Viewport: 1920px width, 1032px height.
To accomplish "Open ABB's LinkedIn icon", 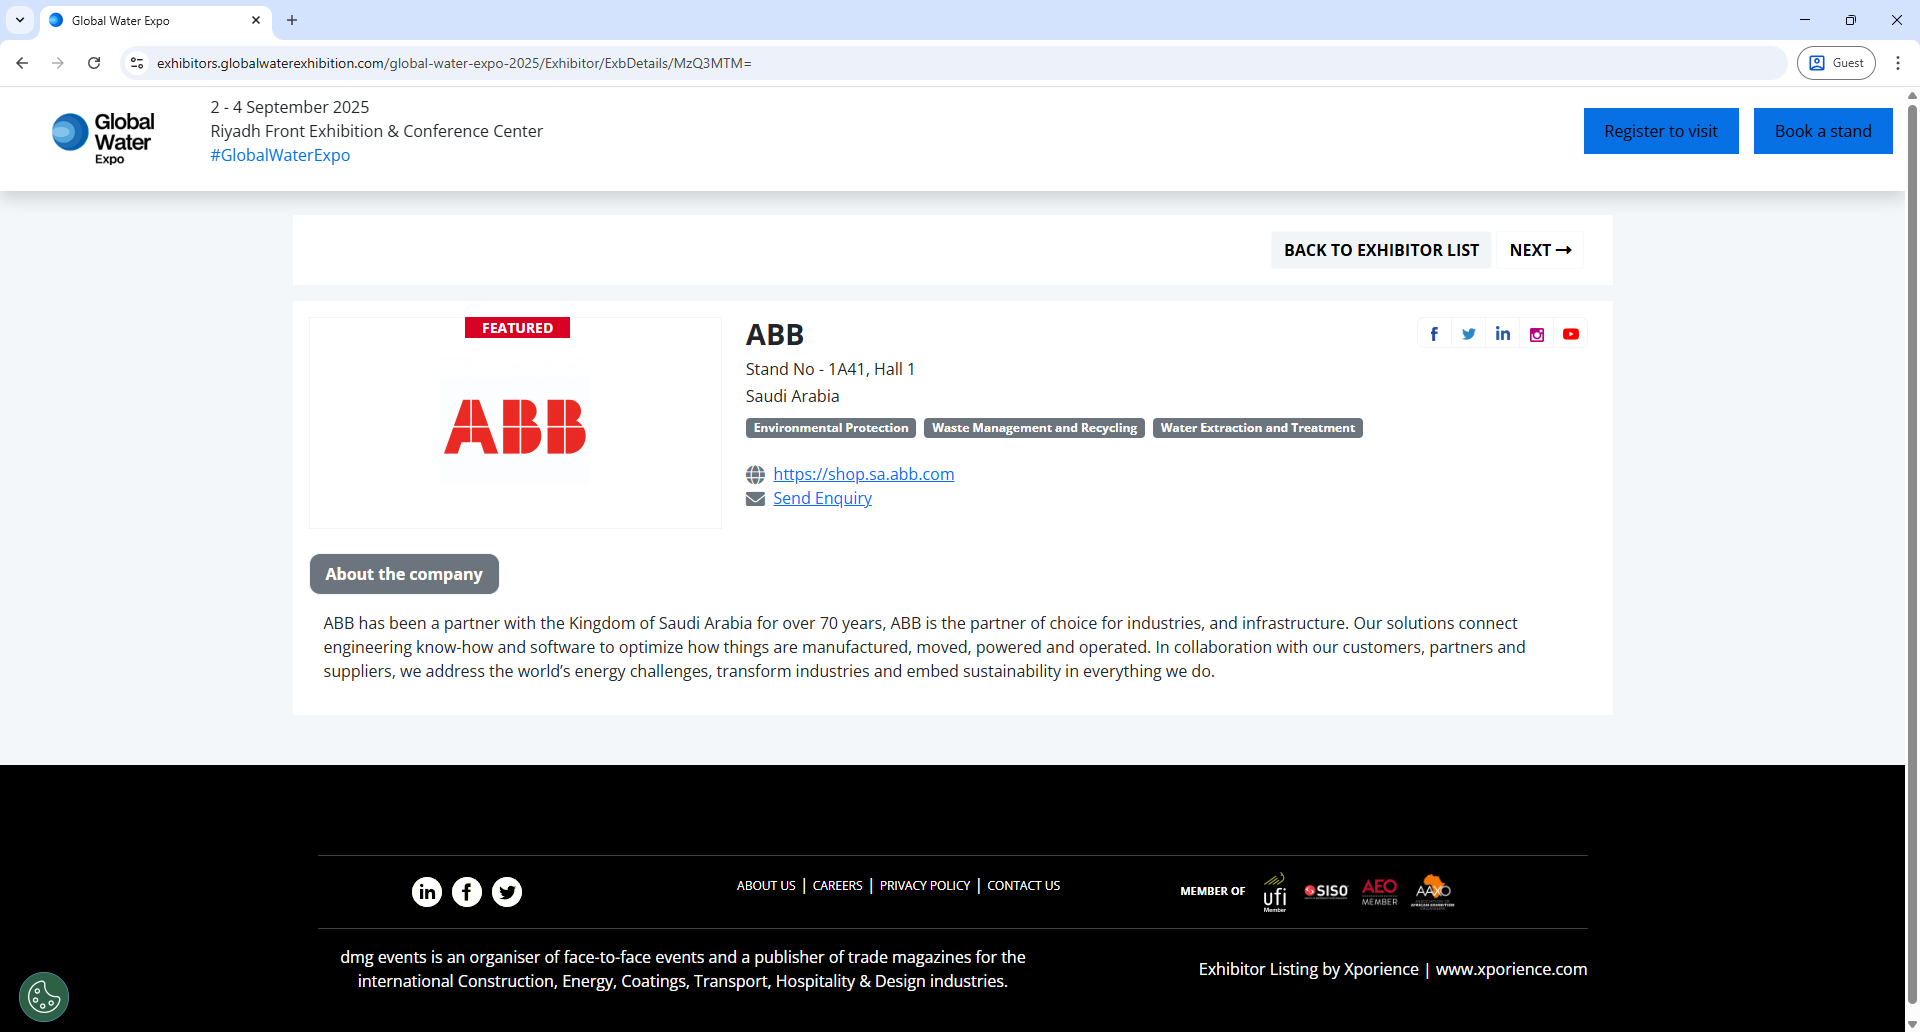I will click(1502, 333).
